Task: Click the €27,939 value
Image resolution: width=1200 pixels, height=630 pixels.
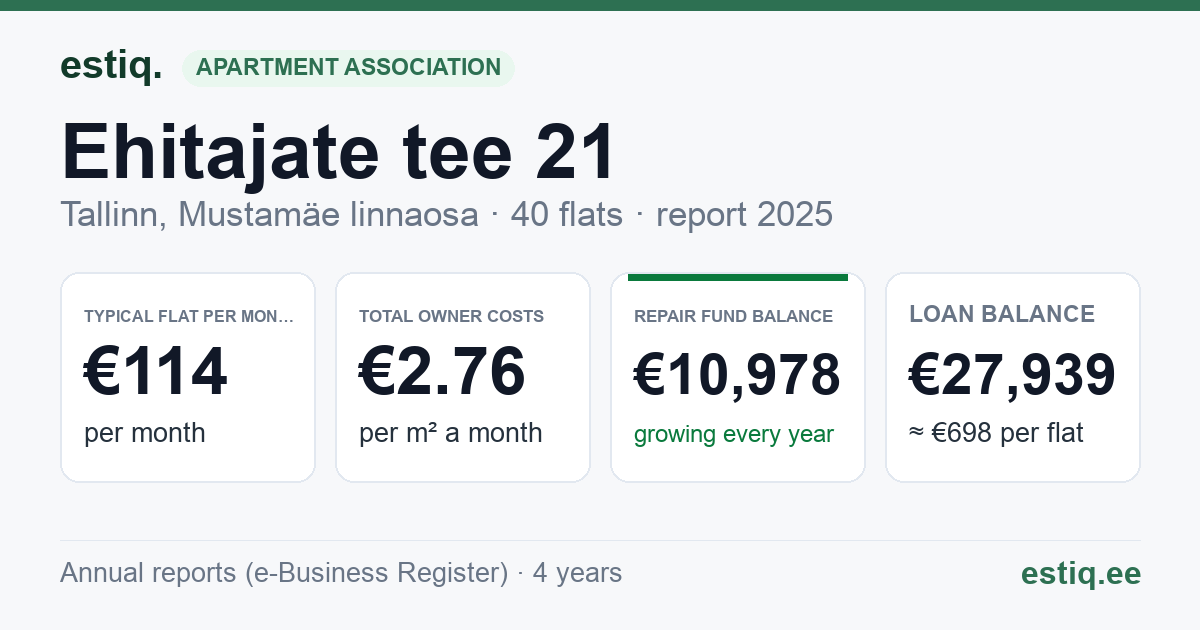Action: 1012,376
